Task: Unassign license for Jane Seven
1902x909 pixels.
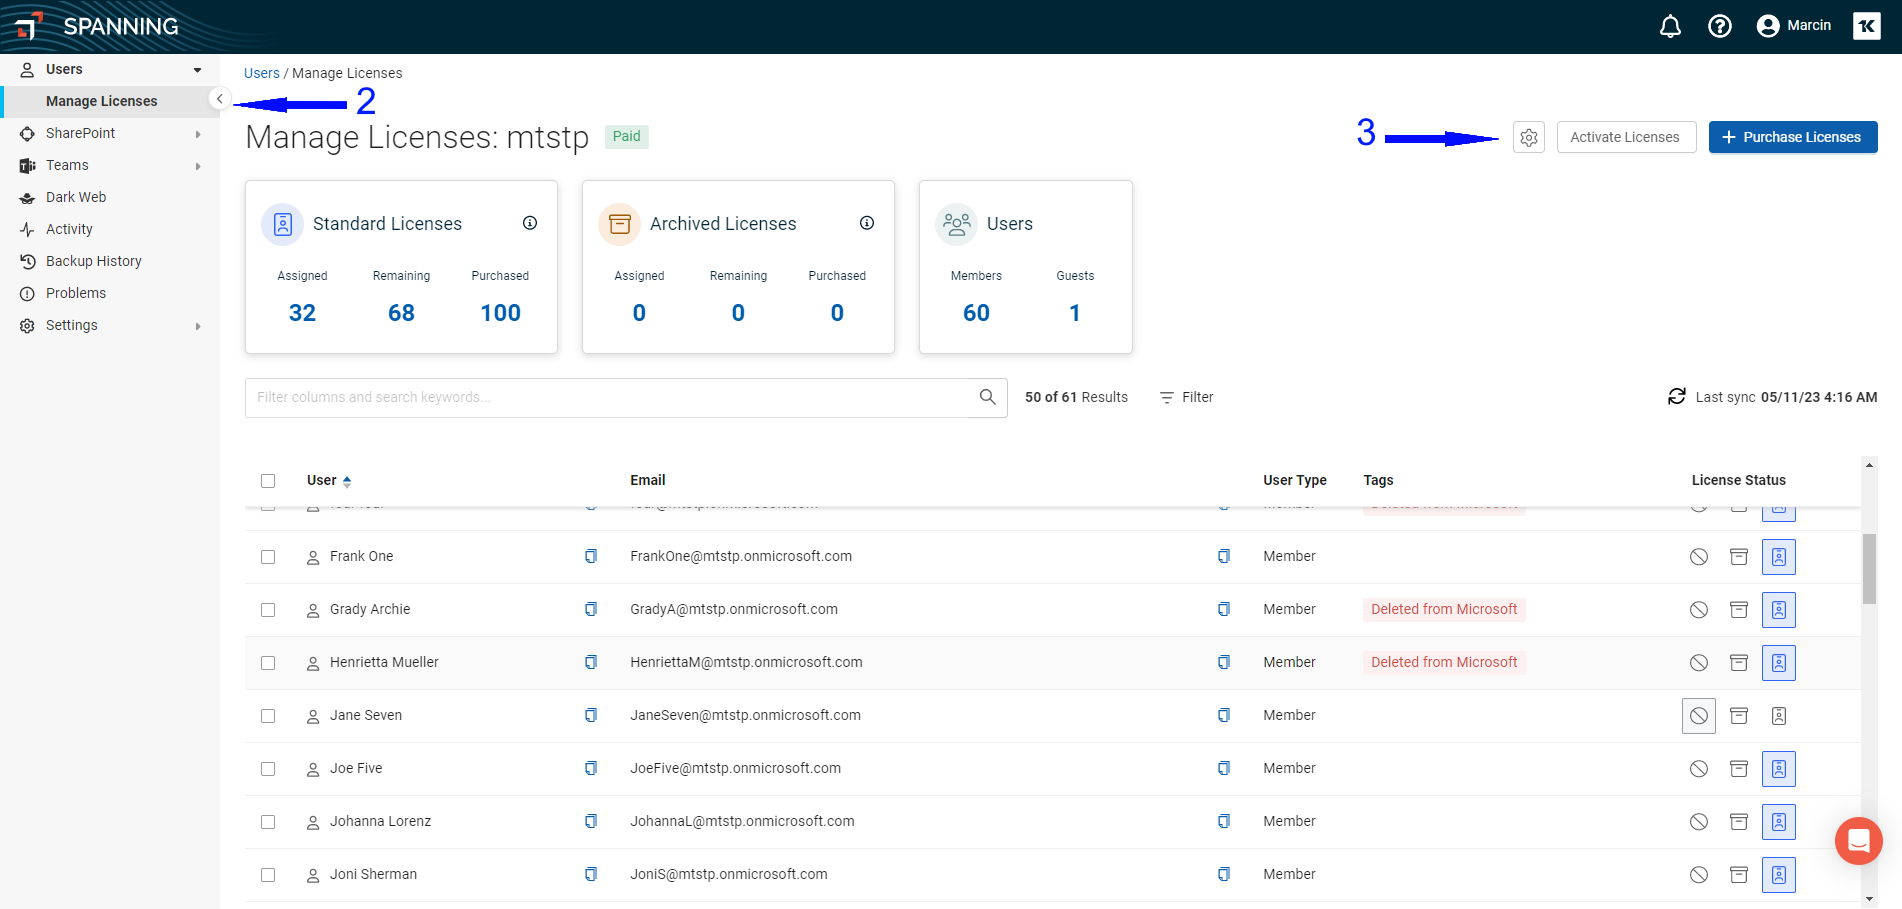Action: click(1699, 716)
